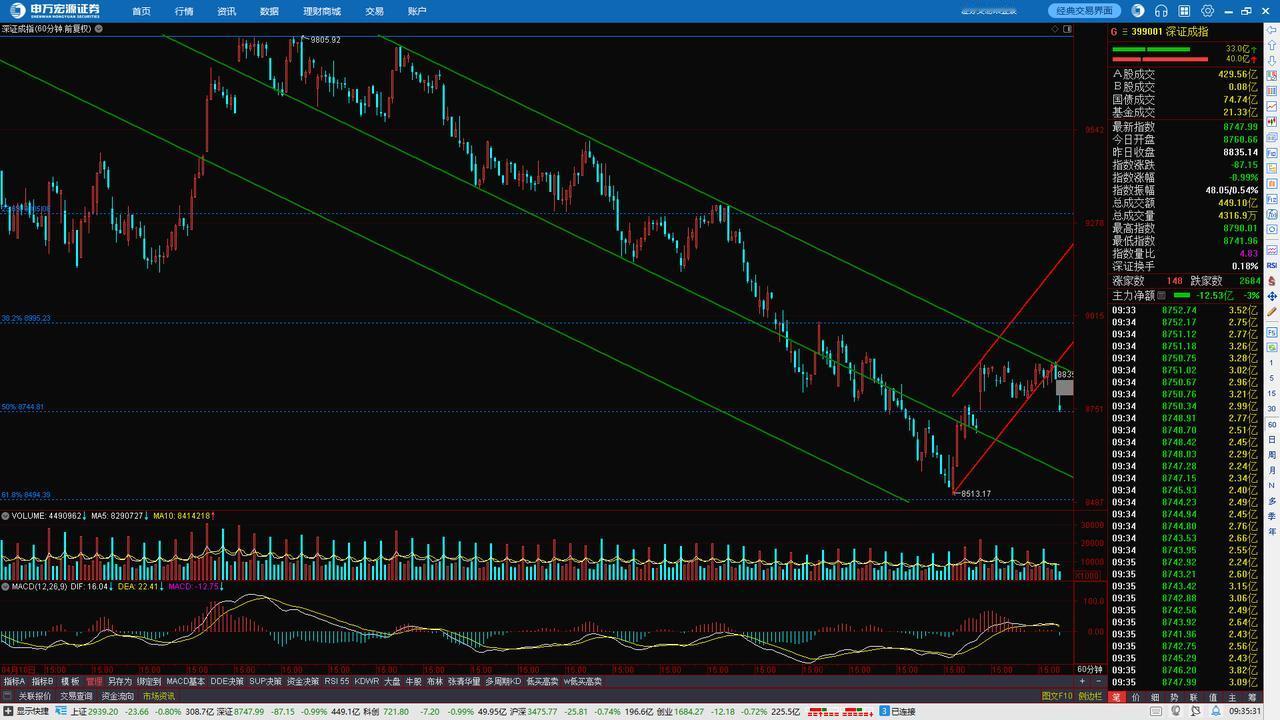Screen dimensions: 1280x720
Task: Open the 首页 menu
Action: point(141,11)
